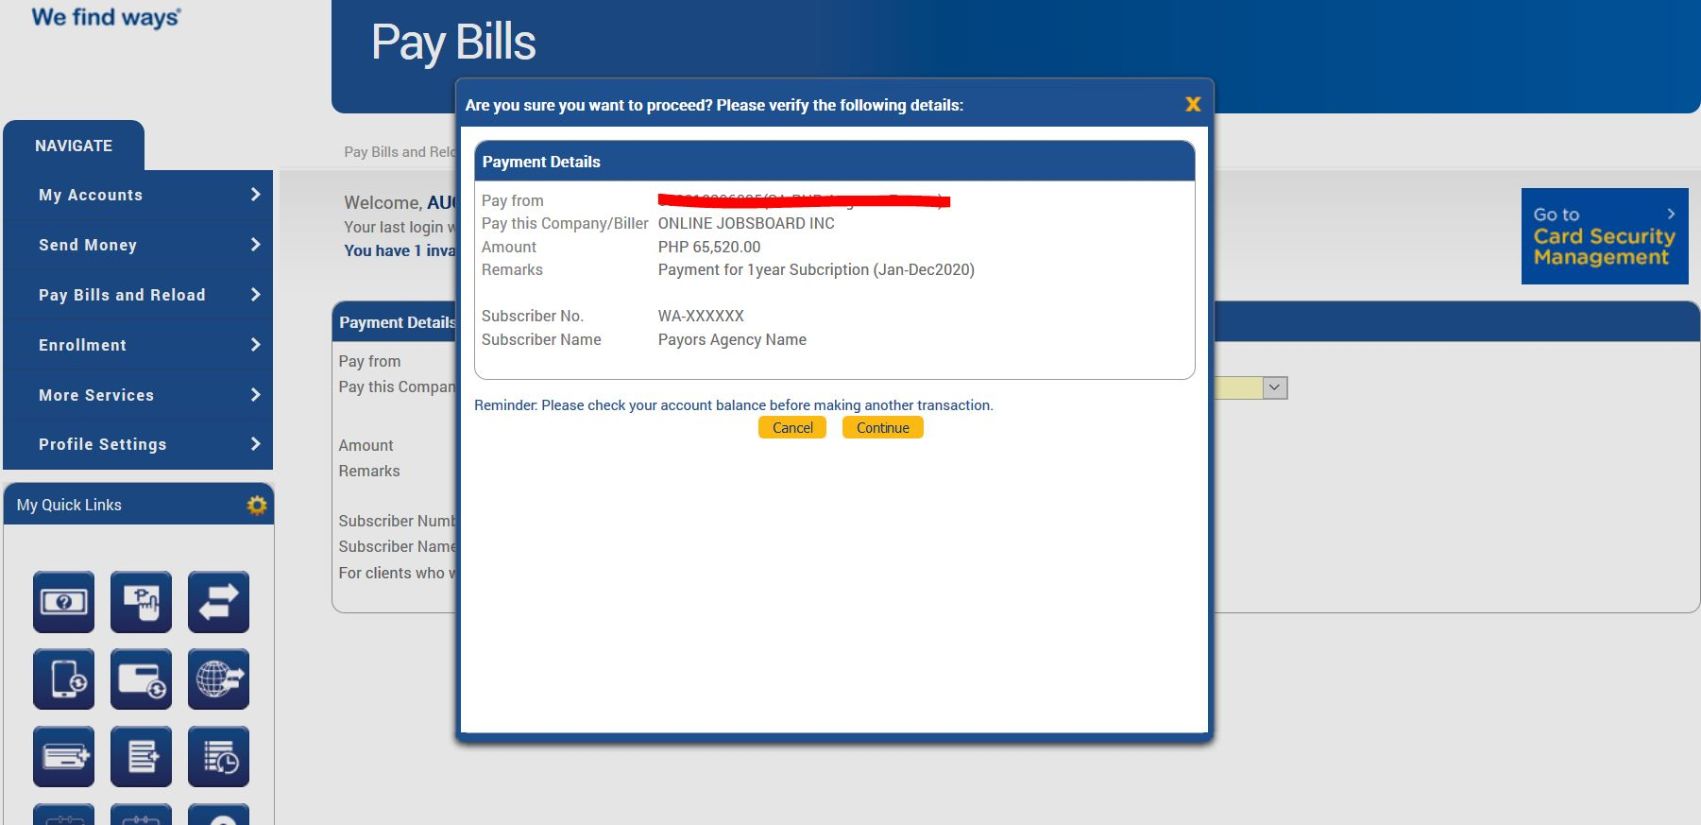Click the add document quick link icon
Image resolution: width=1701 pixels, height=825 pixels.
(141, 756)
